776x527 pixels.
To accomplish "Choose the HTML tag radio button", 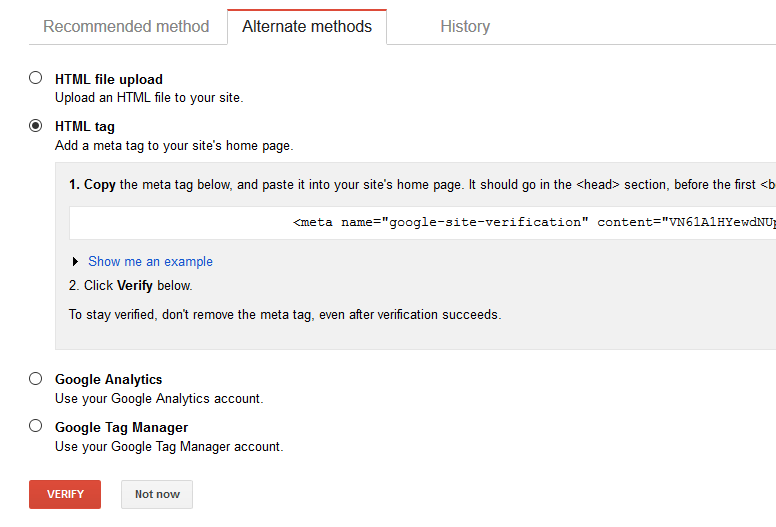I will (x=36, y=126).
